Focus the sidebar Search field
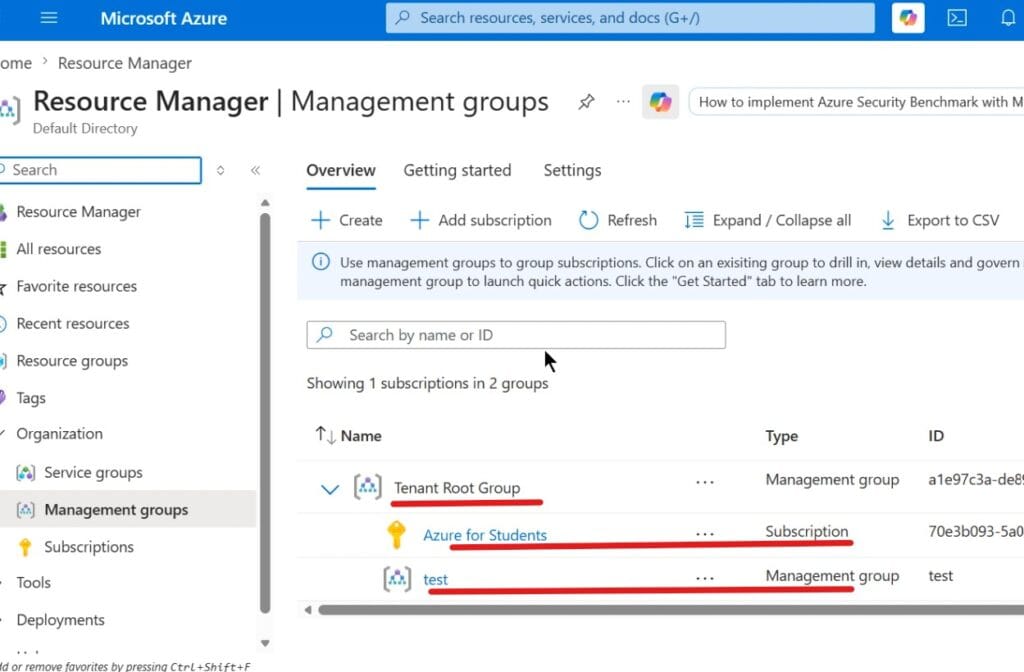 point(101,170)
